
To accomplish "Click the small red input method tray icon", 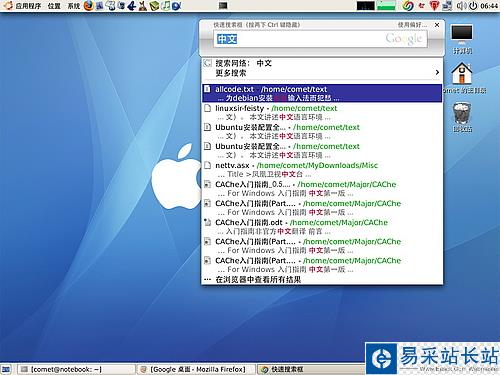I will click(422, 5).
